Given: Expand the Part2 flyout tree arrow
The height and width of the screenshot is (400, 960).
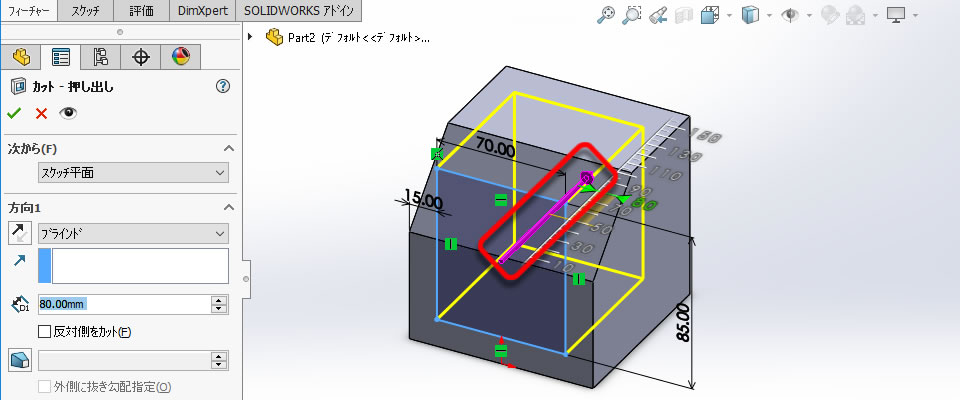Looking at the screenshot, I should tap(250, 37).
